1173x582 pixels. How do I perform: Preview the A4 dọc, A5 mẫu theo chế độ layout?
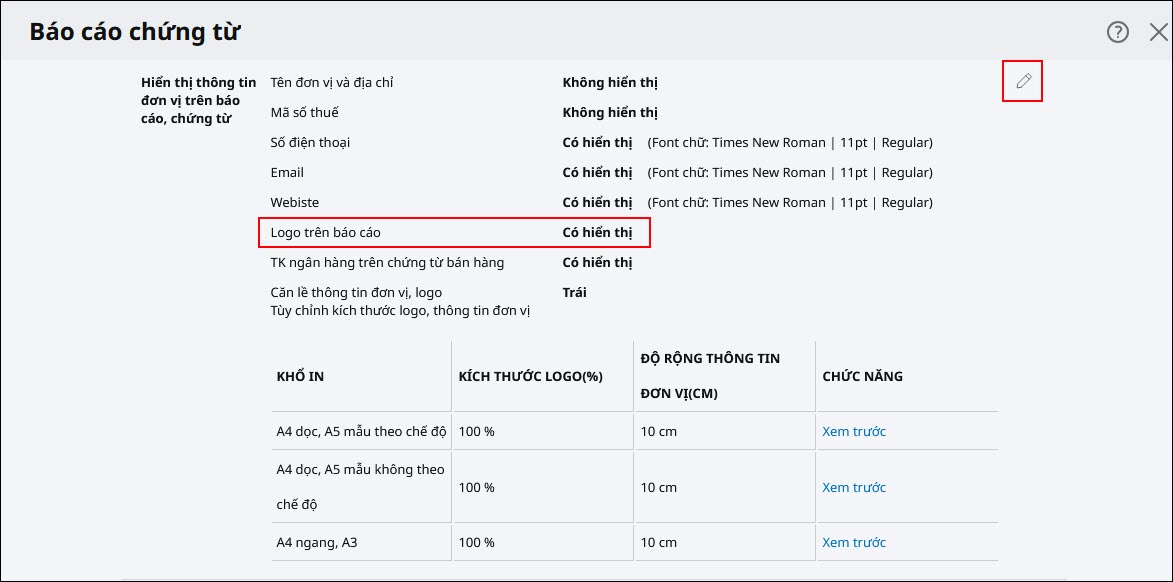[x=854, y=431]
